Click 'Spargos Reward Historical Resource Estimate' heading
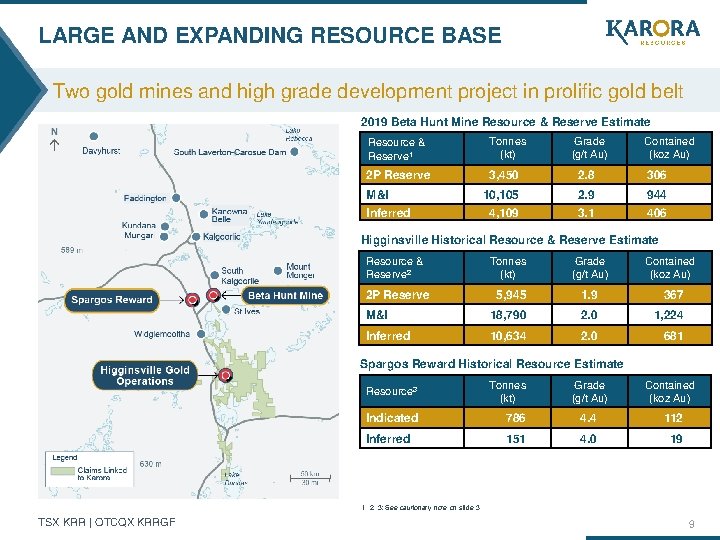This screenshot has height=540, width=720. tap(492, 364)
